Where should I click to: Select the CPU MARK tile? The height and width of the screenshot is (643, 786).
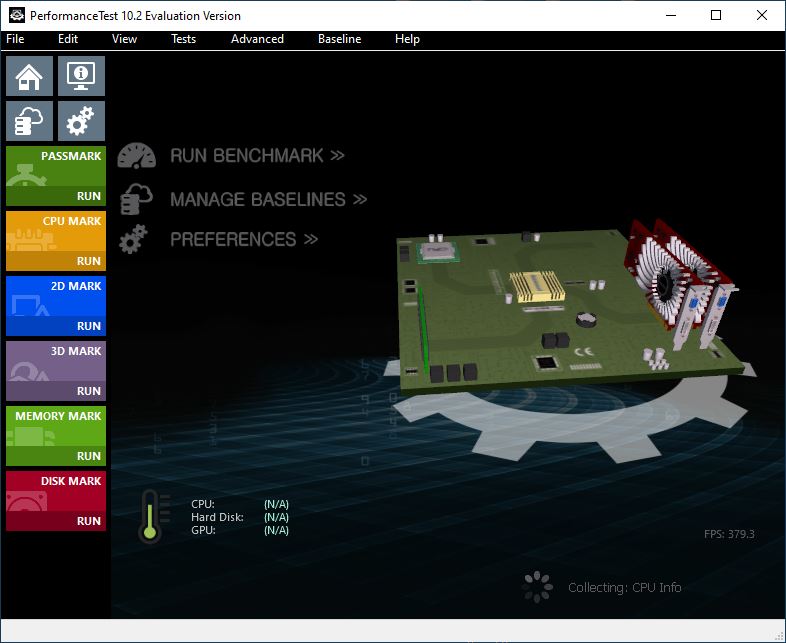56,231
